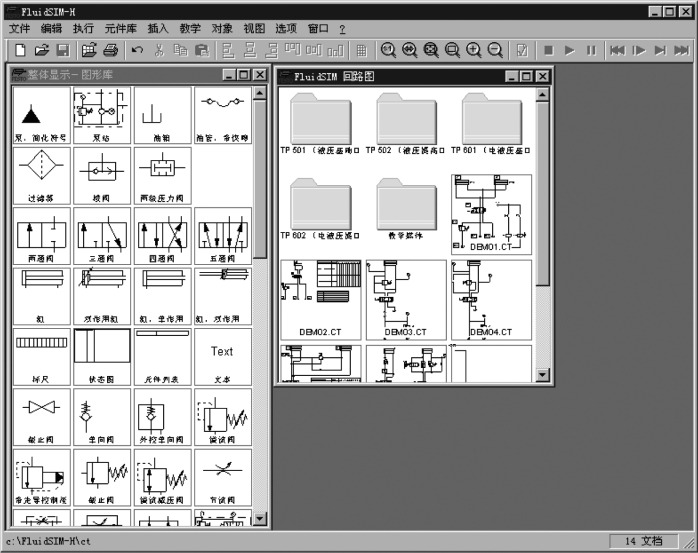Screen dimensions: 698x553
Task: Select the DEMO2.CT circuit thumbnail
Action: (x=321, y=300)
